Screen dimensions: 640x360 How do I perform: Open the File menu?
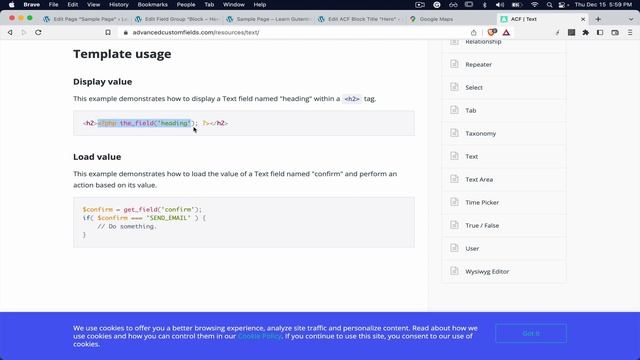[x=53, y=4]
